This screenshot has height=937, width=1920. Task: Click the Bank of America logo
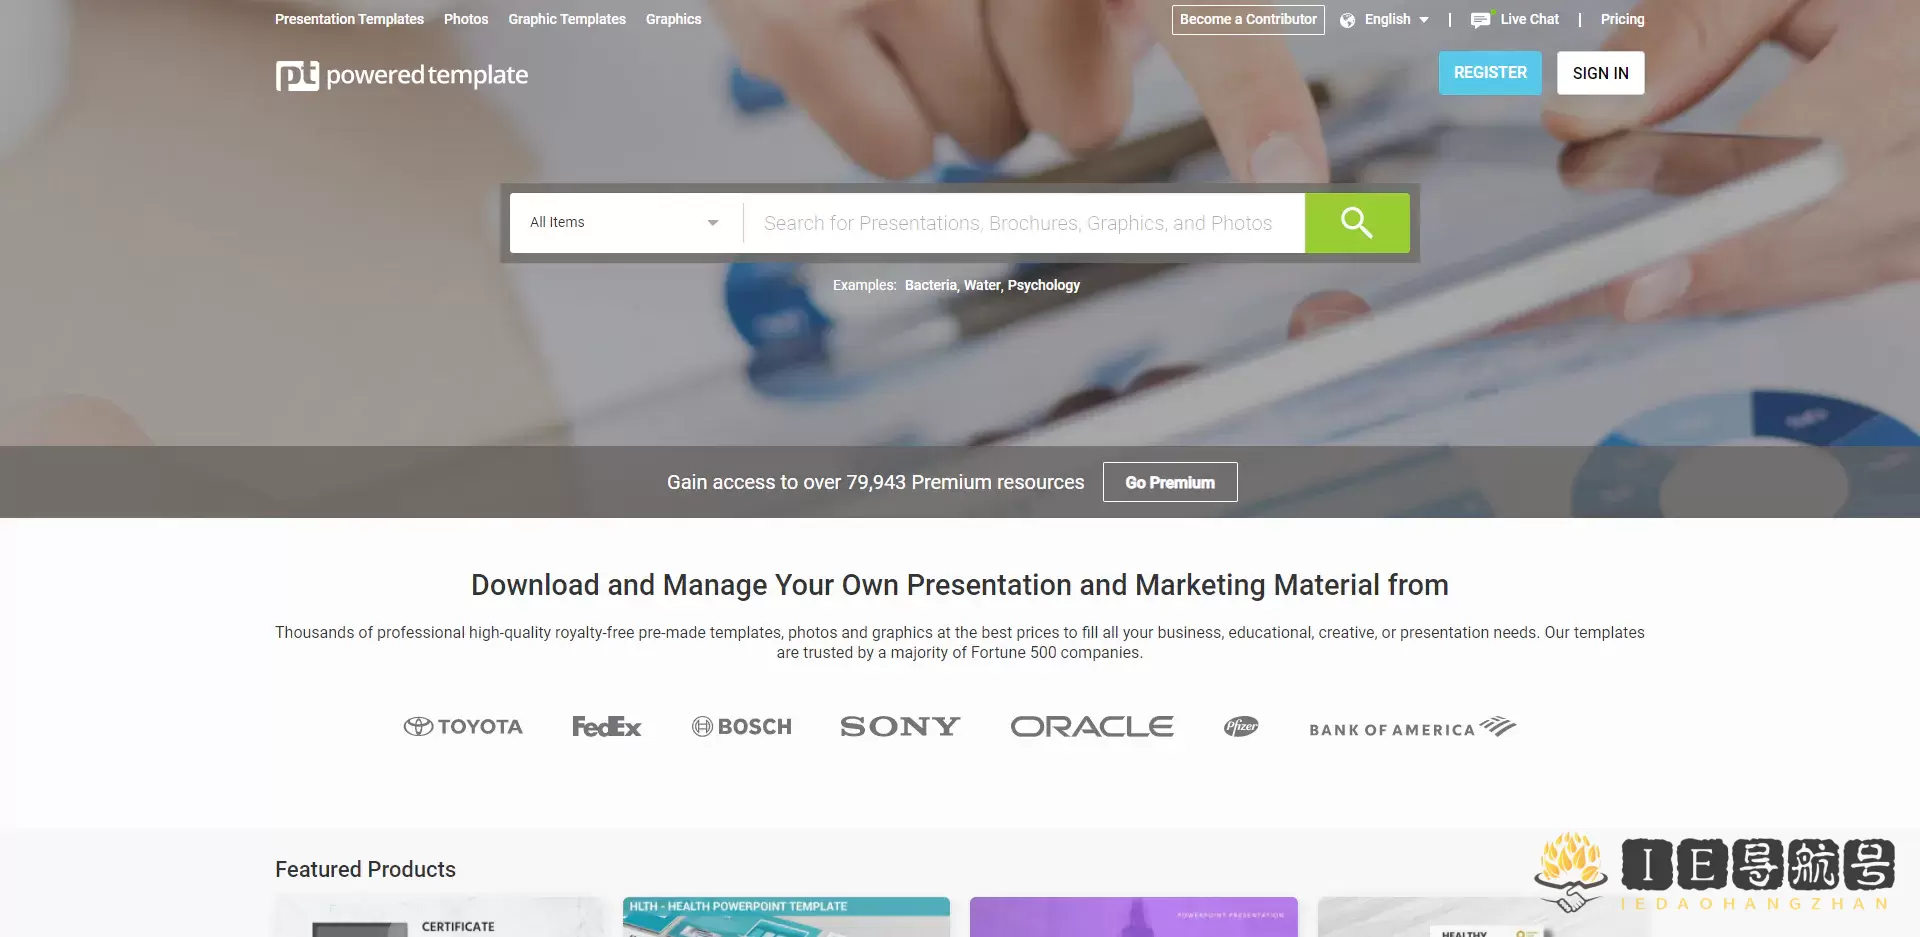pyautogui.click(x=1412, y=728)
